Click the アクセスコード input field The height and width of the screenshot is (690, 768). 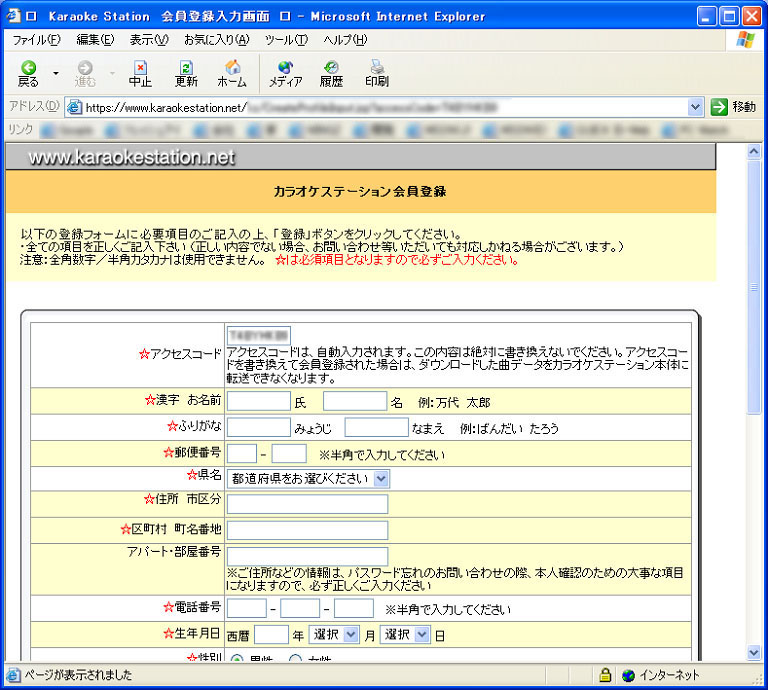(x=259, y=335)
